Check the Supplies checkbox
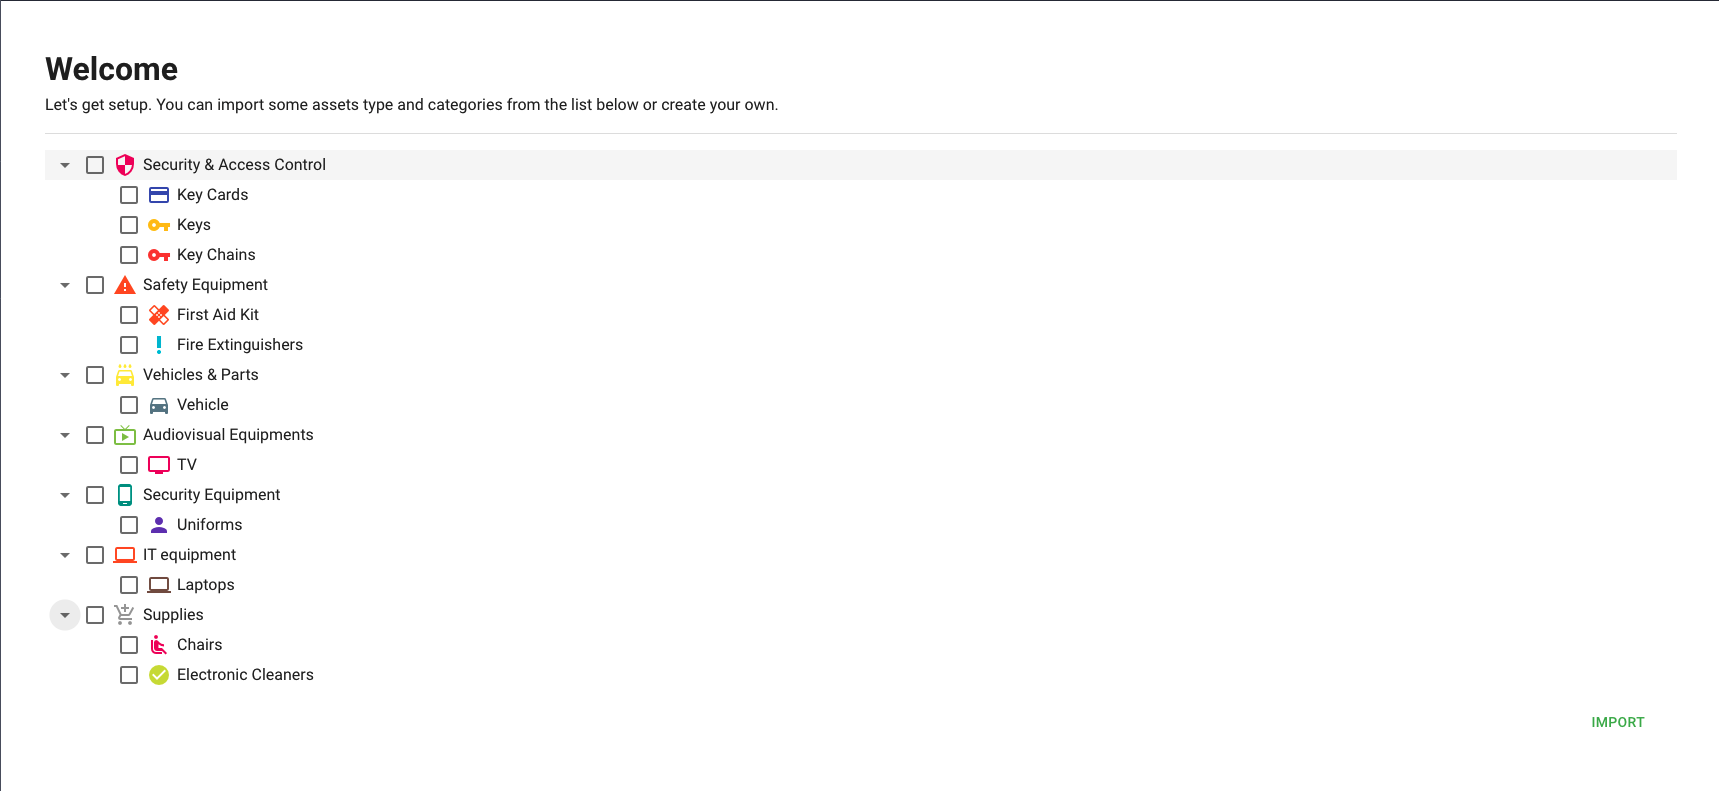This screenshot has height=791, width=1719. click(95, 615)
